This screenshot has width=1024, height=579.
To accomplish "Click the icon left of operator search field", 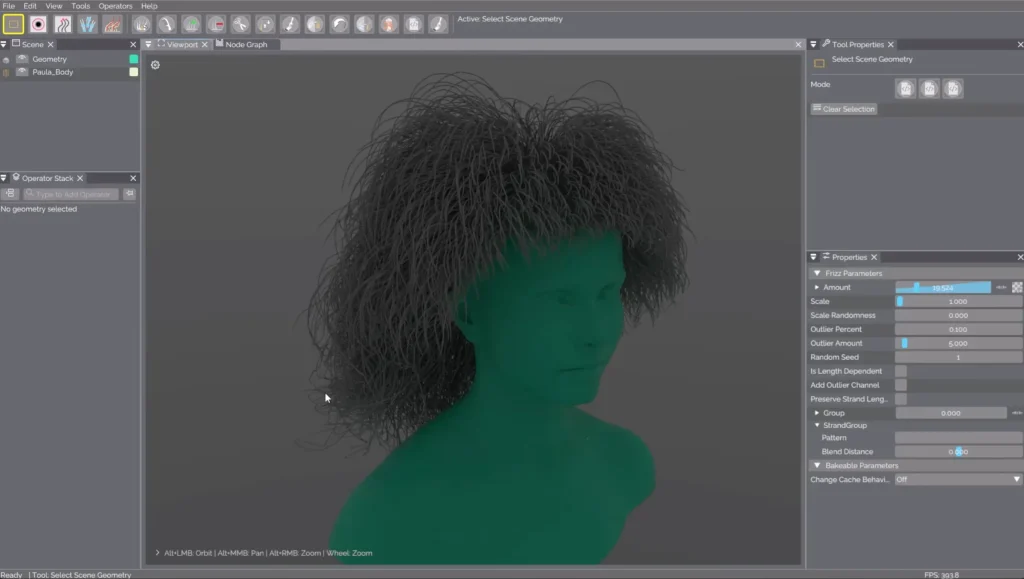I will (10, 194).
